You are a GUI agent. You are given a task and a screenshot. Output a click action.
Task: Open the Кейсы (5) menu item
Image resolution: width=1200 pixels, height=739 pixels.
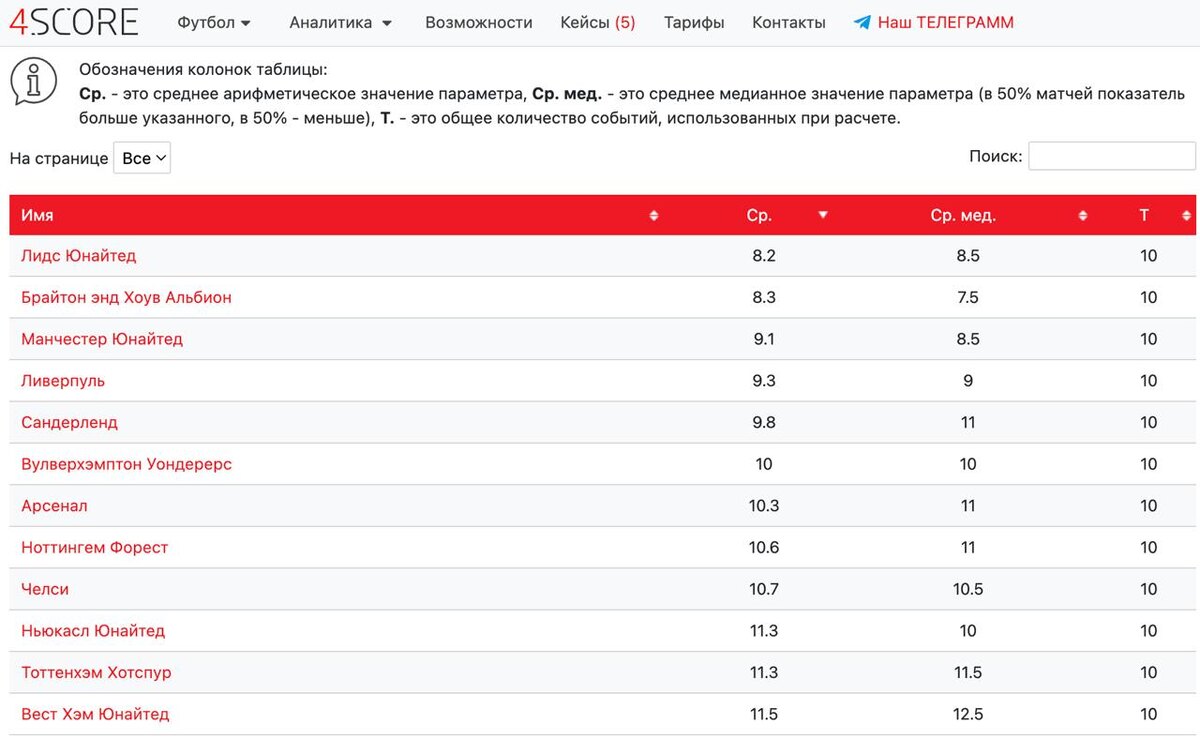[598, 22]
